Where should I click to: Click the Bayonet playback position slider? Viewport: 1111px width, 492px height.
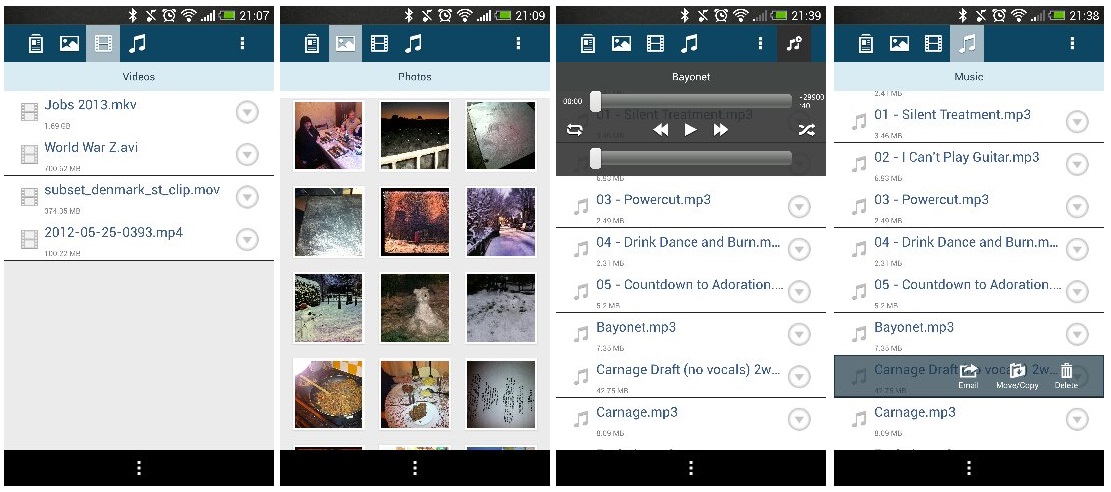click(691, 101)
